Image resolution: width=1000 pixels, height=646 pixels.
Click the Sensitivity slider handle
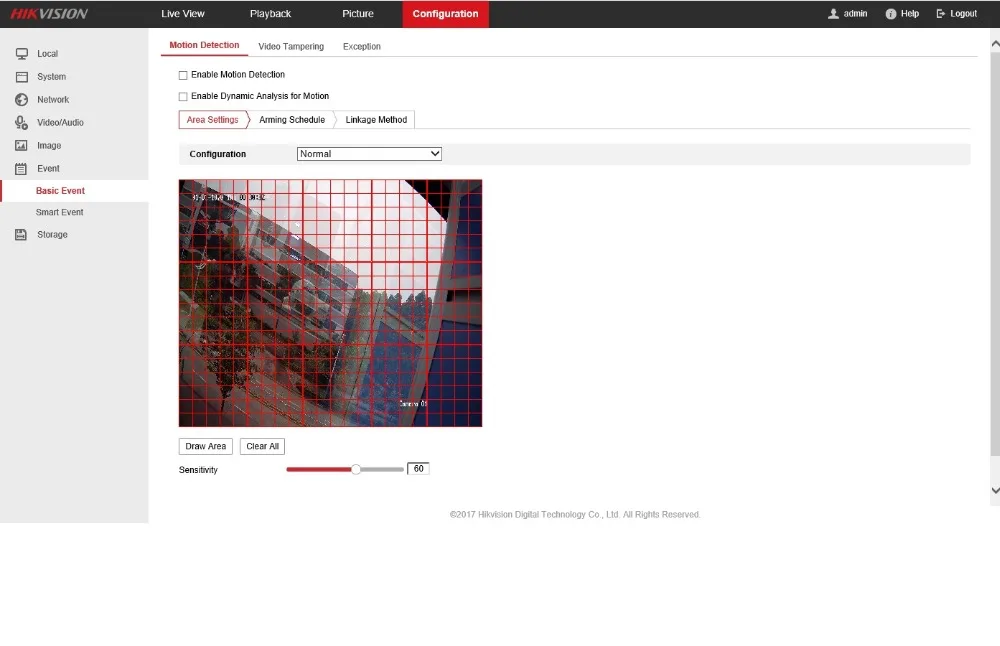357,469
